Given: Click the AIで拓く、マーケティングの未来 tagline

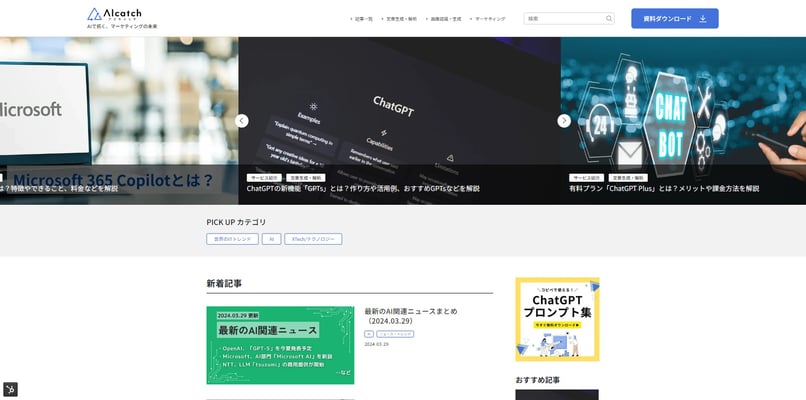Looking at the screenshot, I should tap(122, 26).
